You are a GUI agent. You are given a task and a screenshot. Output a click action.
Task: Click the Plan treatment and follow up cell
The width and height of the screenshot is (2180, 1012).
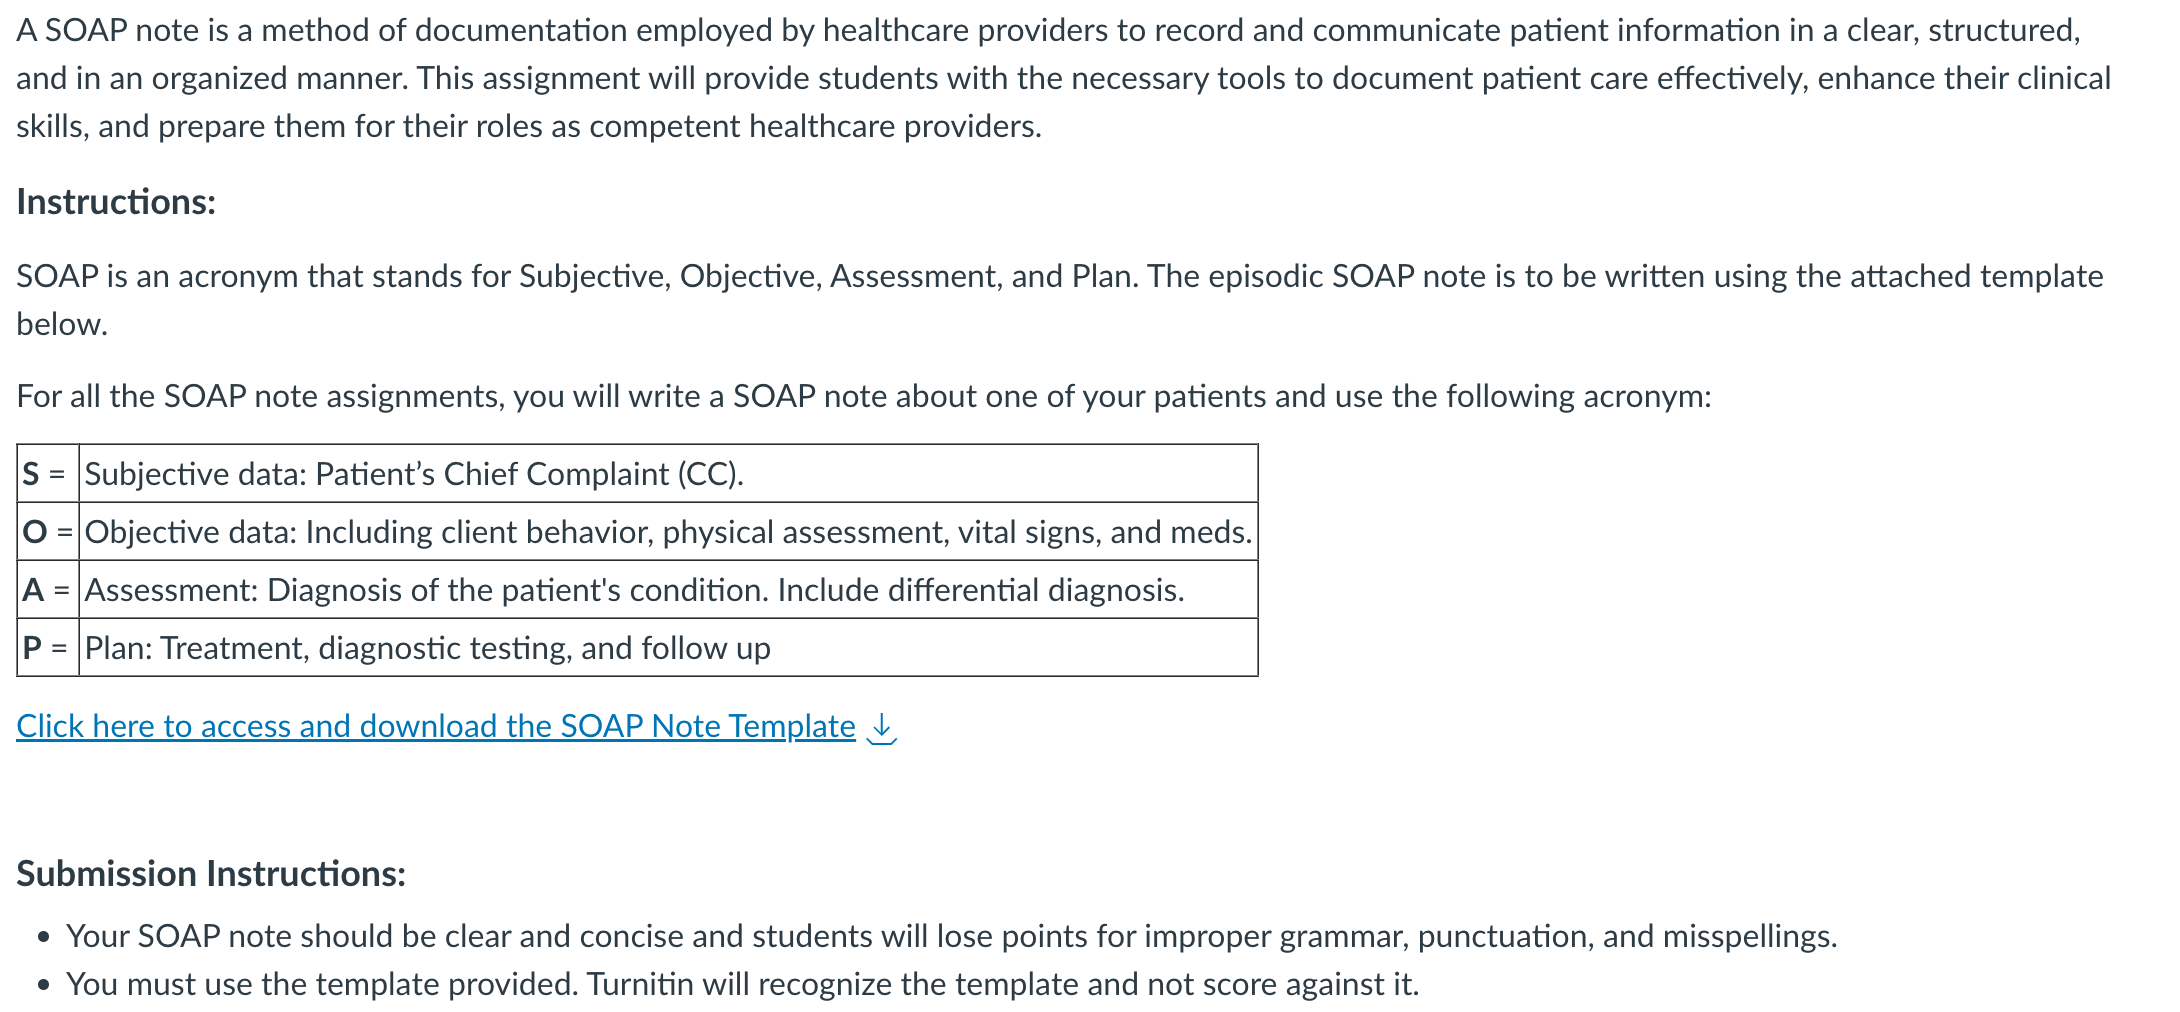[x=668, y=648]
